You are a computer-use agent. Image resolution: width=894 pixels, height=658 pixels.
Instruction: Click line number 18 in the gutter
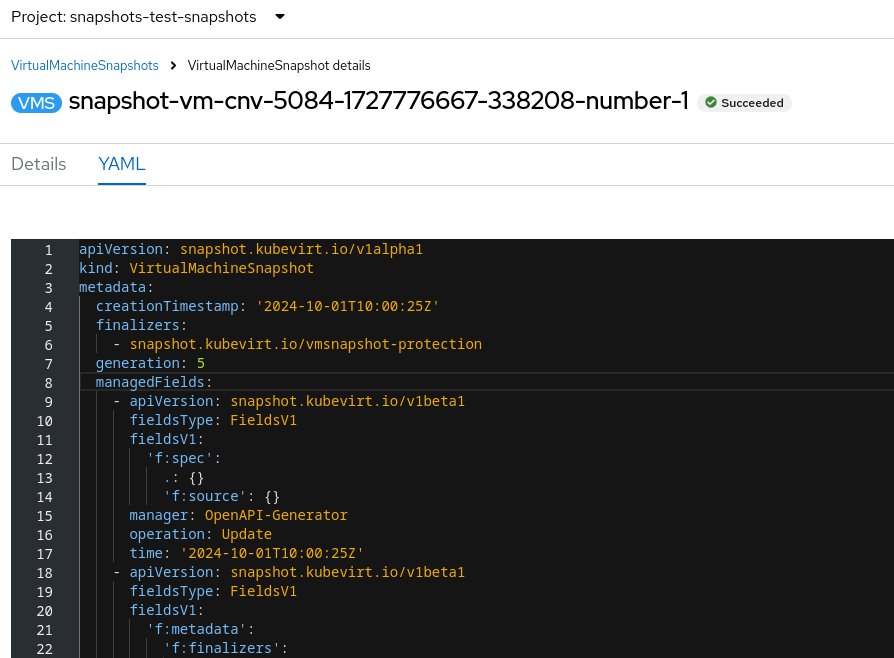coord(44,572)
